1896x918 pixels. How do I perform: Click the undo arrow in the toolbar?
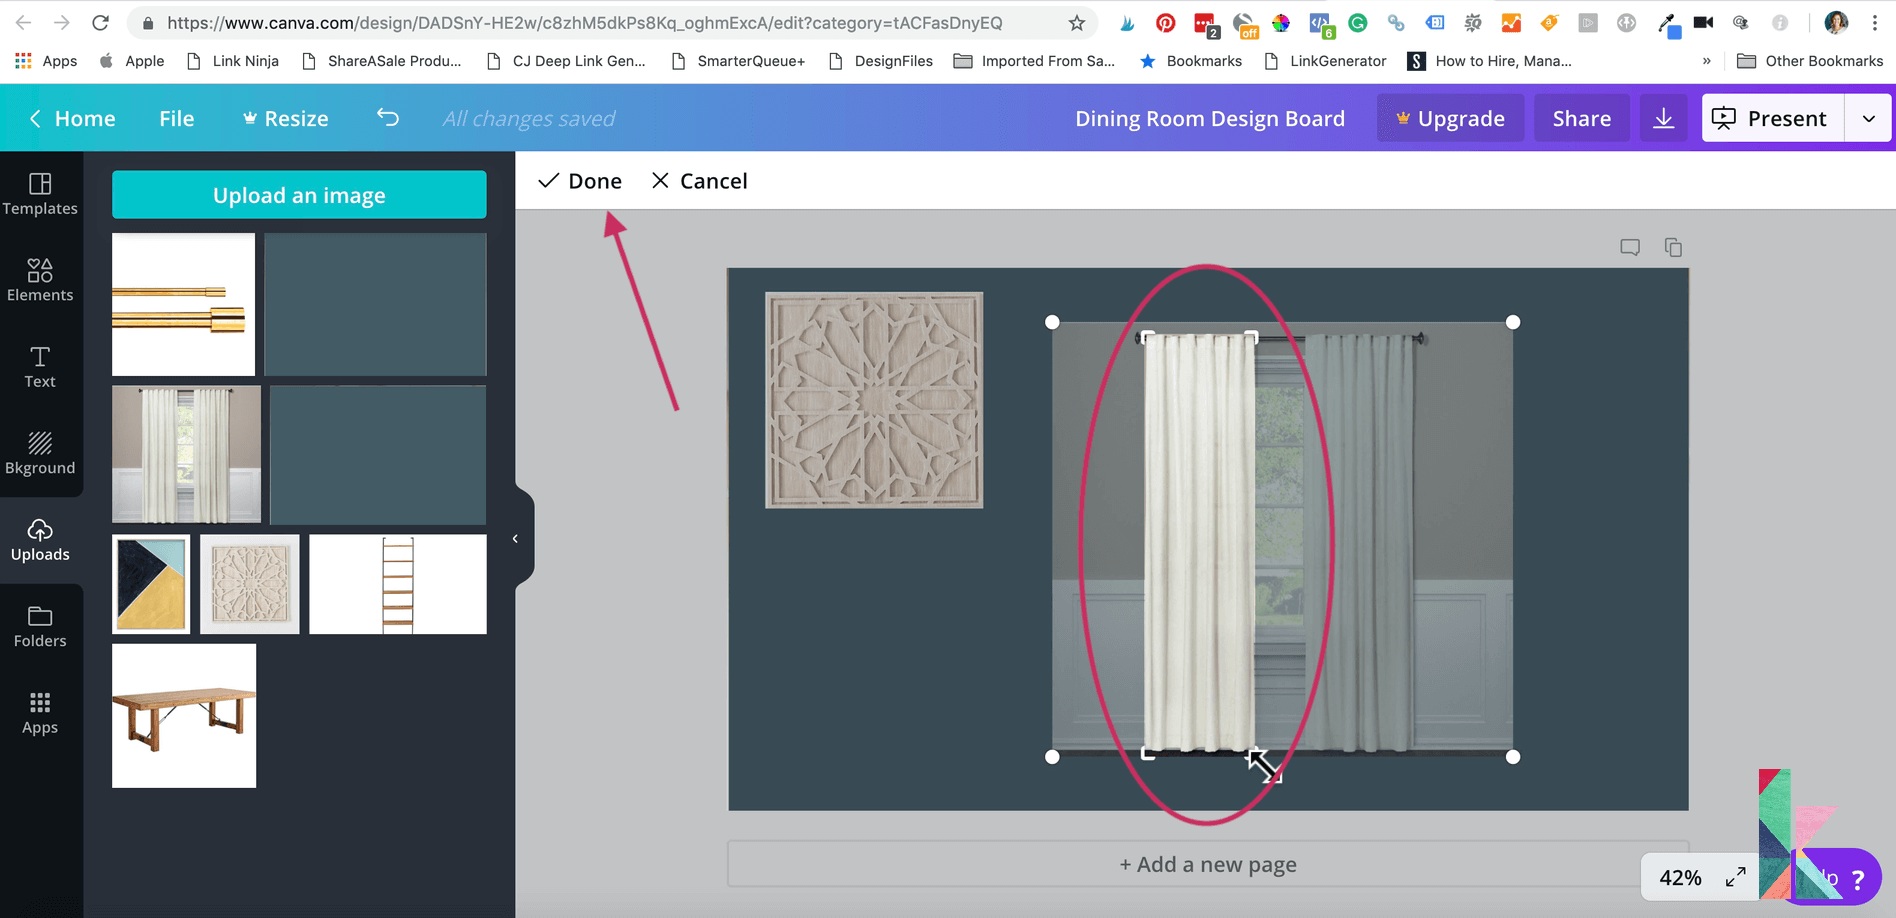point(388,117)
